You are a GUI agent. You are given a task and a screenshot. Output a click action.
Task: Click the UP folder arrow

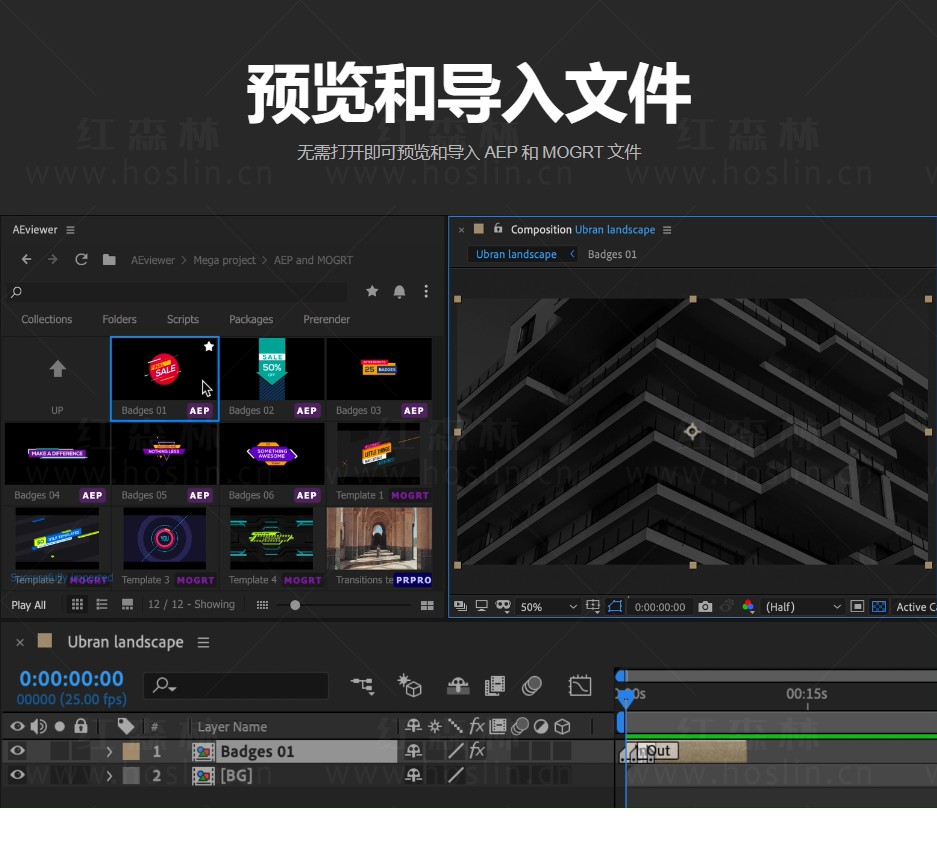pyautogui.click(x=57, y=369)
